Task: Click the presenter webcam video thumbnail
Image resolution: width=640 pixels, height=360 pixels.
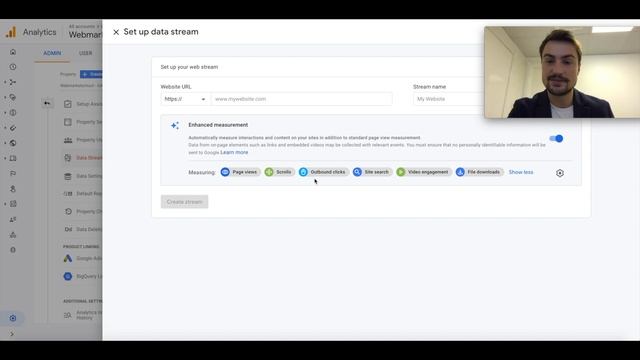Action: (x=562, y=72)
